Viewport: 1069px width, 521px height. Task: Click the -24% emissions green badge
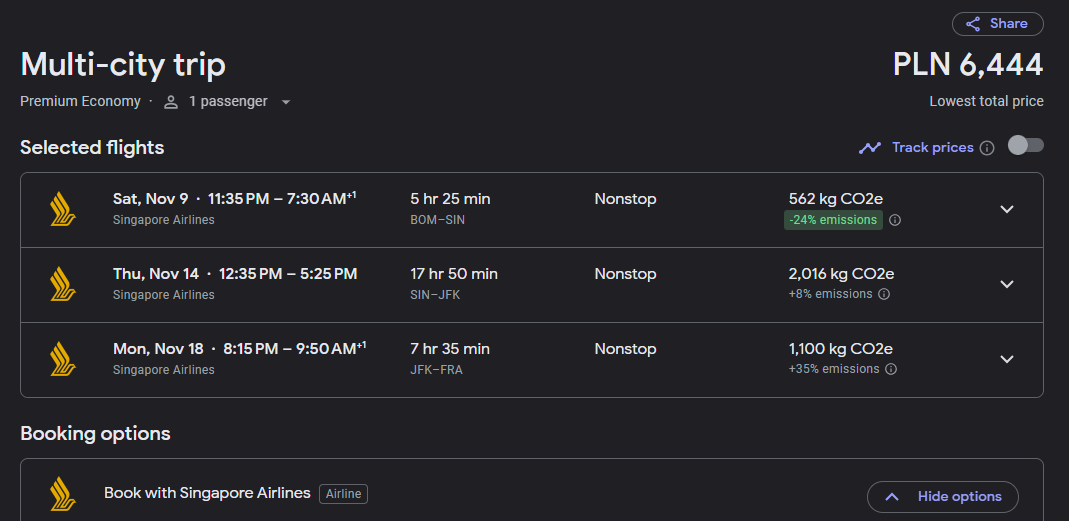(833, 220)
